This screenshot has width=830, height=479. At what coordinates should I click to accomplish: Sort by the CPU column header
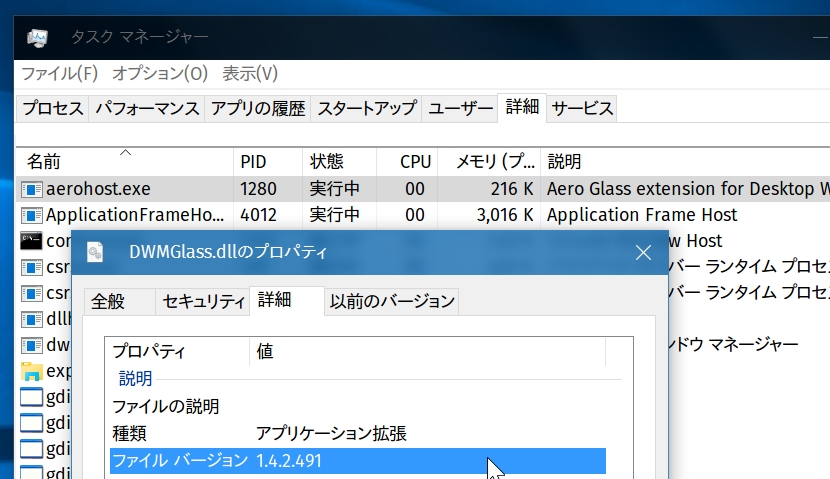tap(407, 161)
